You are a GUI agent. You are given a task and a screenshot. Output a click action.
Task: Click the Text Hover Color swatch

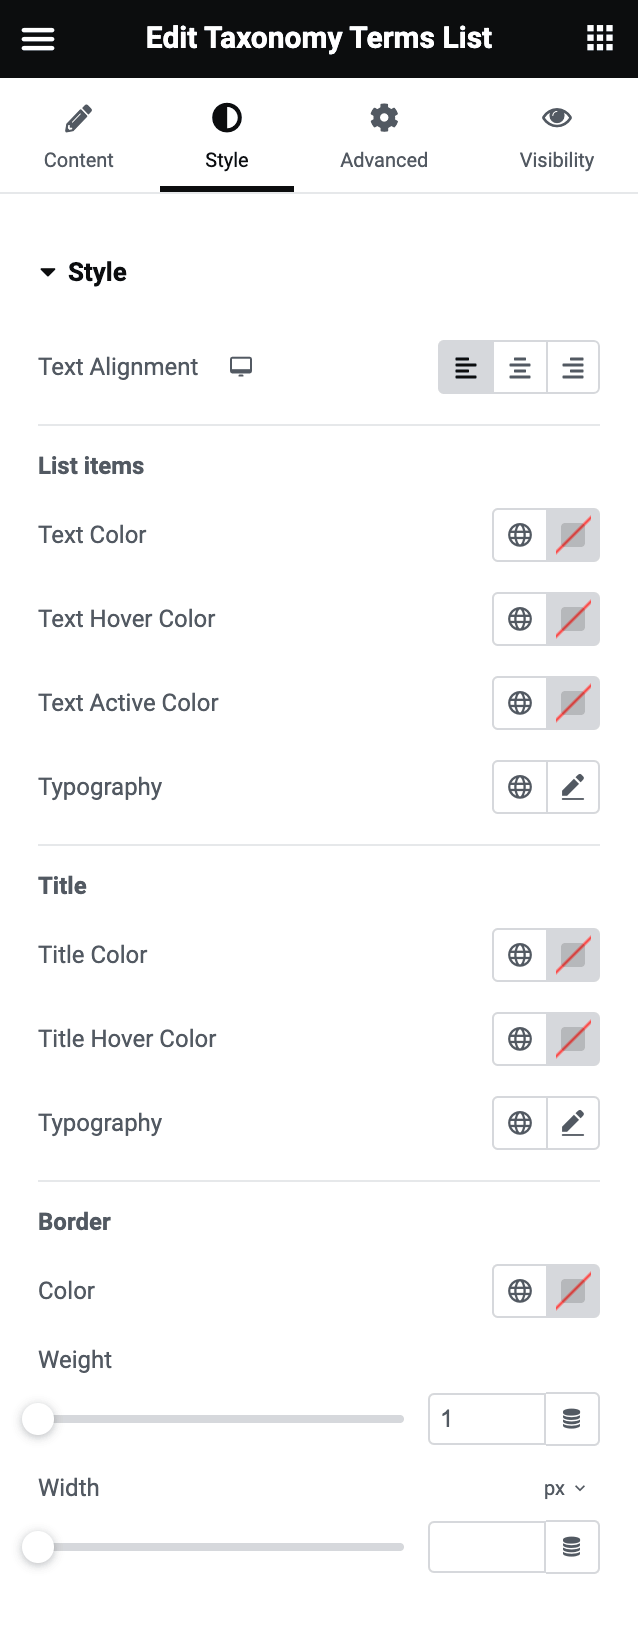click(x=573, y=618)
